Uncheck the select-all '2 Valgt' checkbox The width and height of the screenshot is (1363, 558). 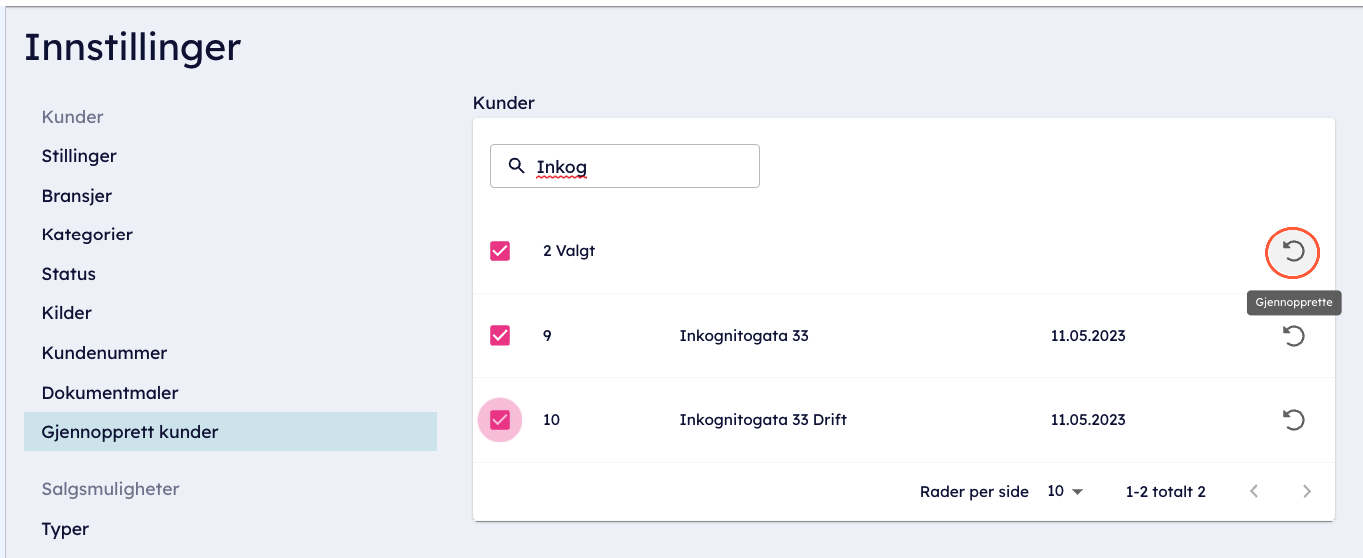(x=500, y=251)
